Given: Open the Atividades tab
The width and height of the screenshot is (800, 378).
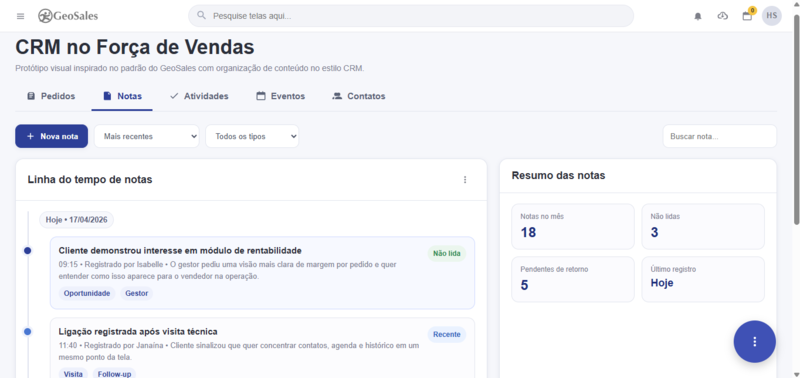Looking at the screenshot, I should 199,96.
